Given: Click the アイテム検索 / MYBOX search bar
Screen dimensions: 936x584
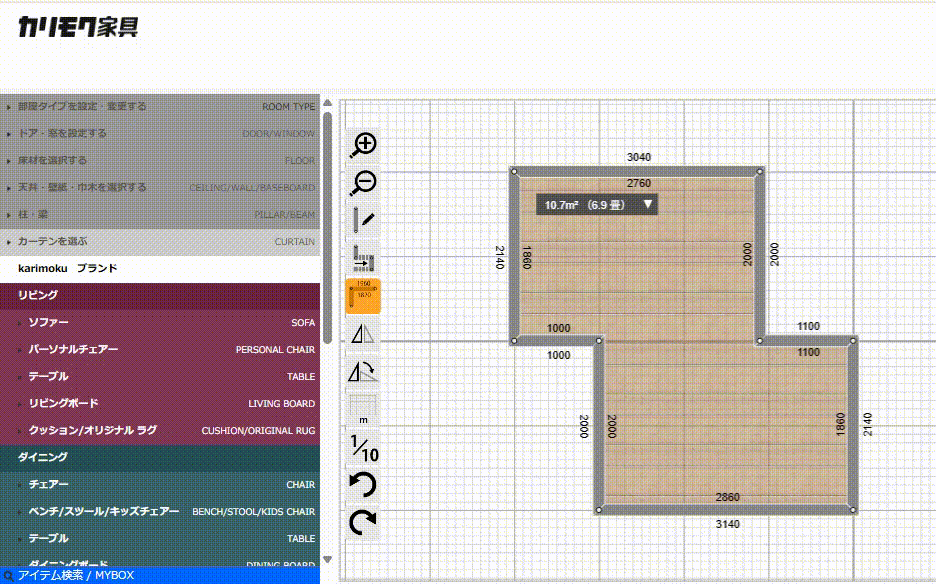Looking at the screenshot, I should (160, 575).
